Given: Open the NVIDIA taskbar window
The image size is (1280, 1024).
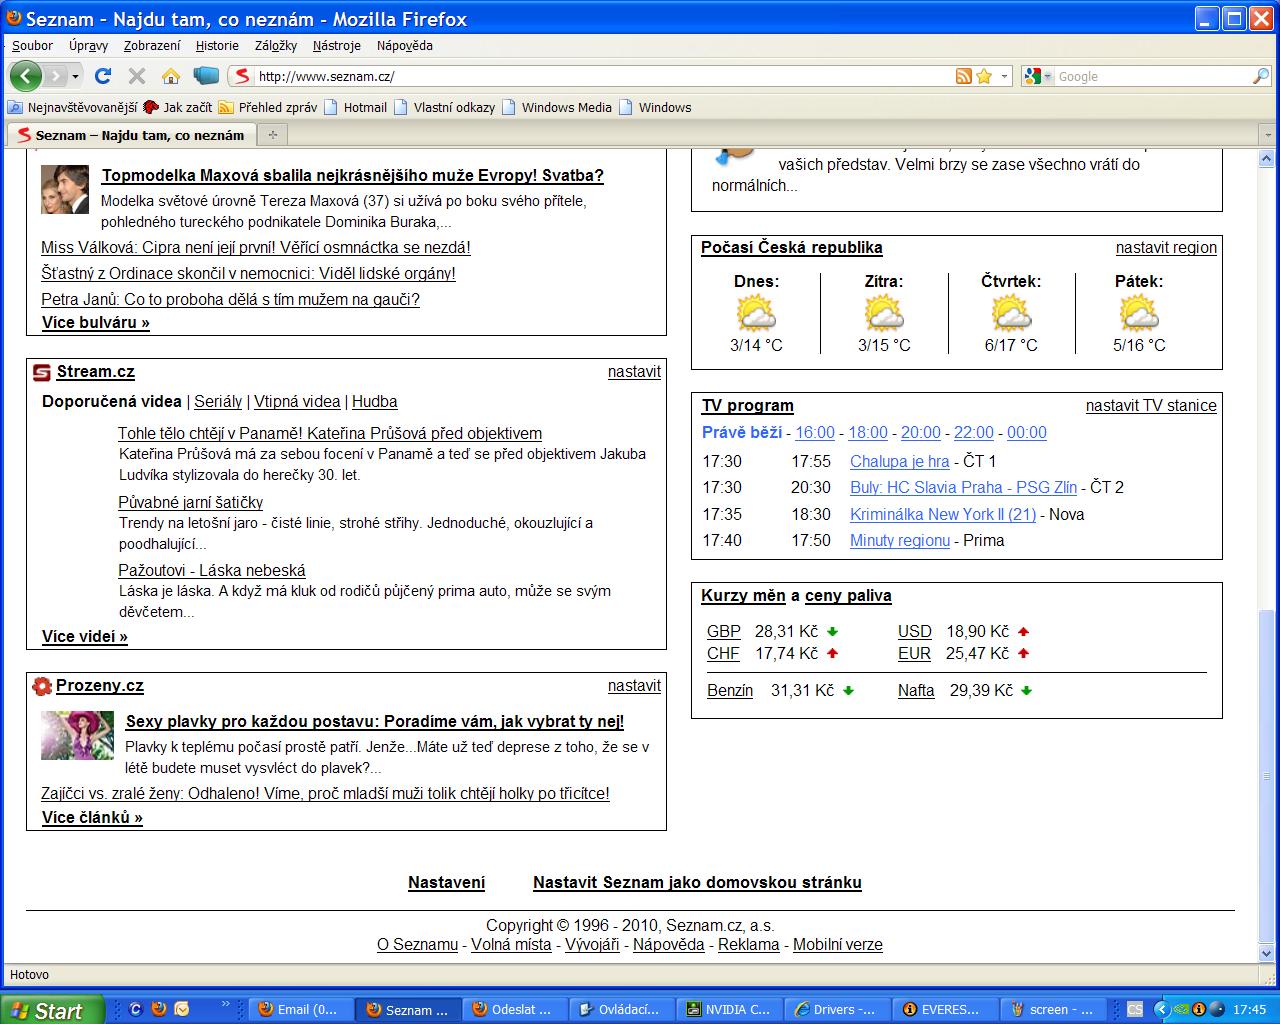Looking at the screenshot, I should click(728, 1009).
